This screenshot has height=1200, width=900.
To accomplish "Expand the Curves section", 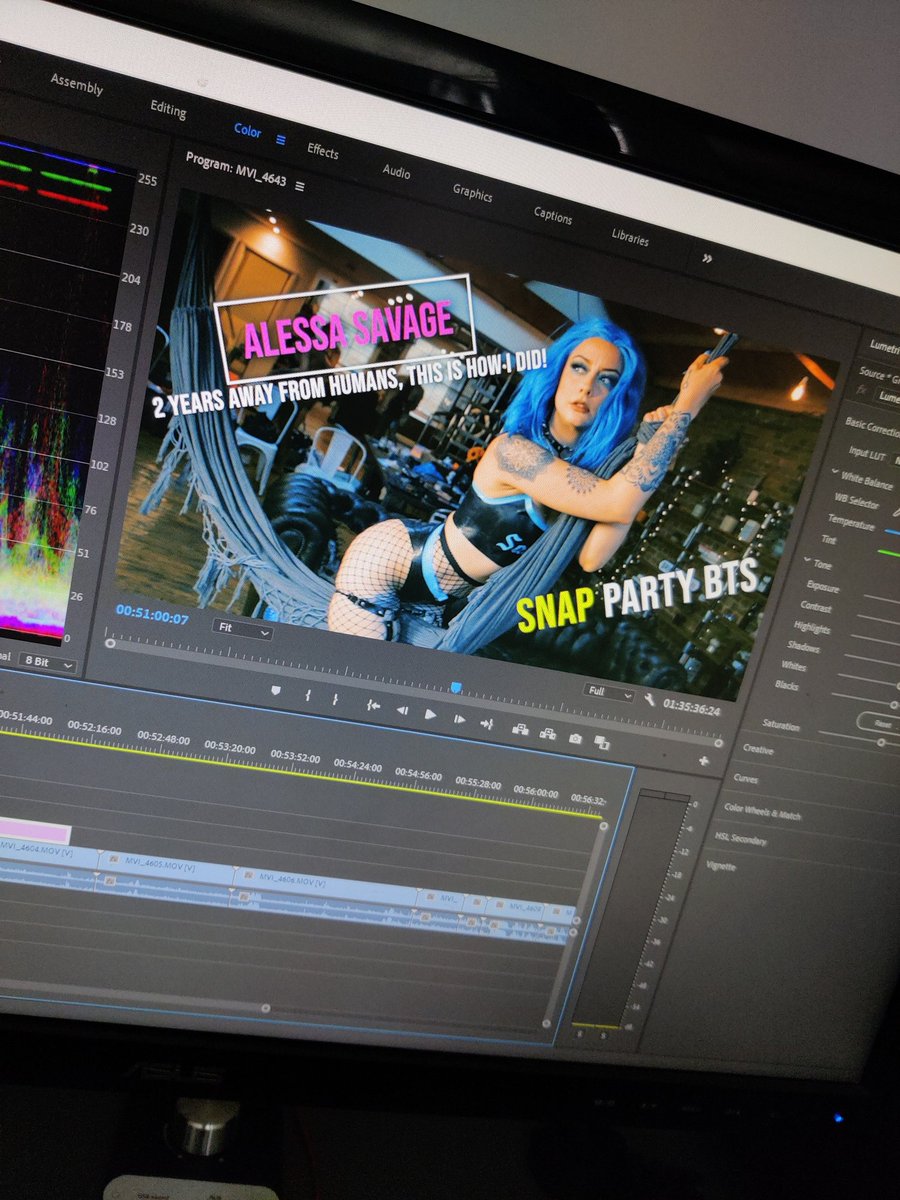I will point(746,778).
